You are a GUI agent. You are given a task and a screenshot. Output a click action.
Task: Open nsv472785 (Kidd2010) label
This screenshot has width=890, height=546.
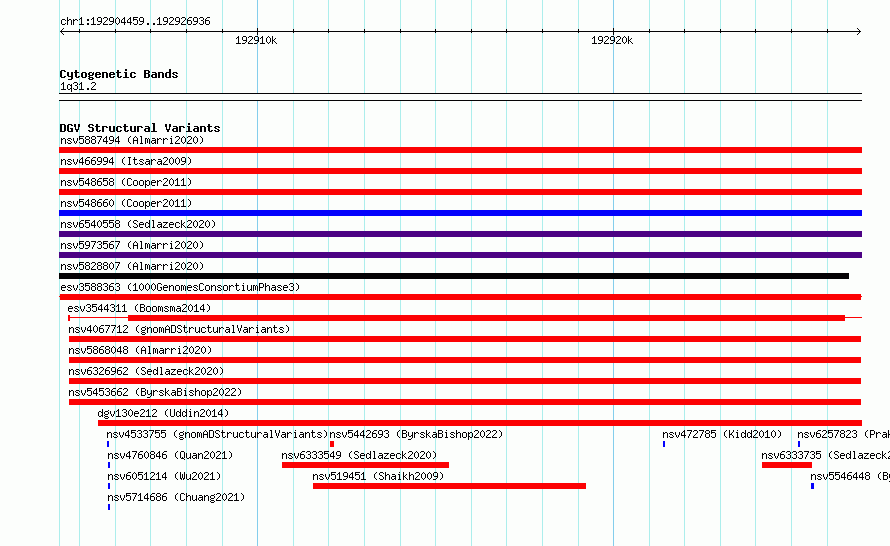coord(722,434)
